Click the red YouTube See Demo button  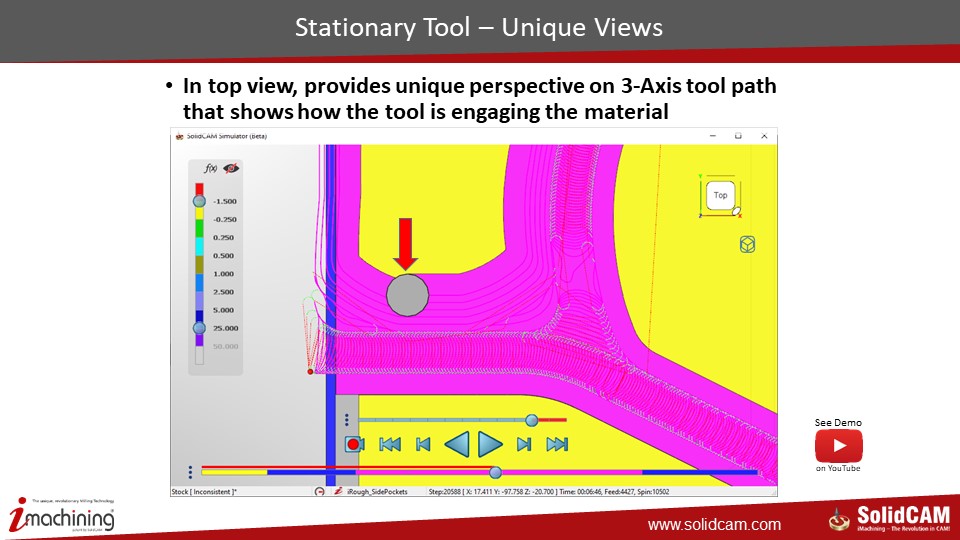[838, 445]
